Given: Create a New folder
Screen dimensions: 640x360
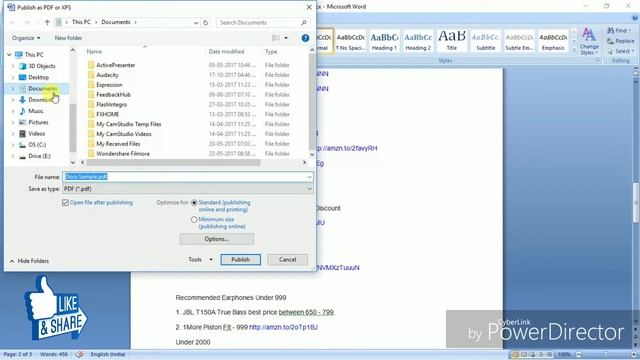Looking at the screenshot, I should (x=68, y=38).
